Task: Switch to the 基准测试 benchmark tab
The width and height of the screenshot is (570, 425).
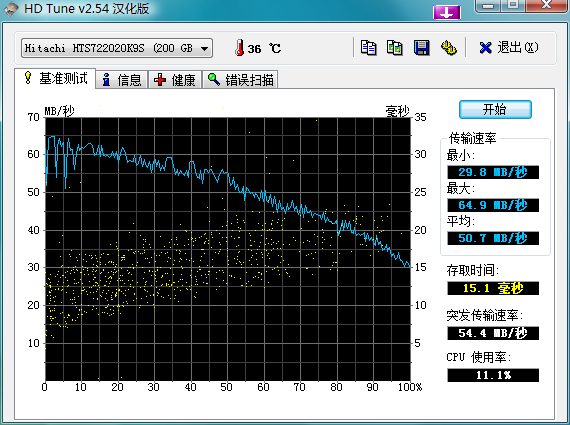Action: 55,78
